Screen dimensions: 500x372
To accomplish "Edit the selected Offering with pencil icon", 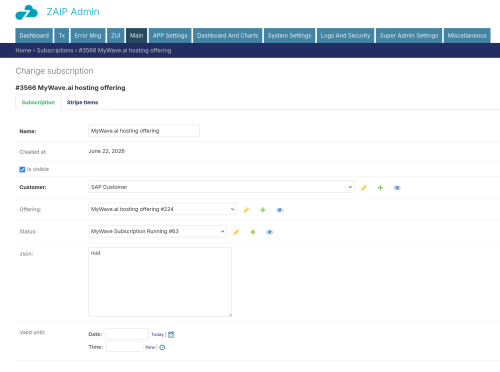I will [246, 210].
